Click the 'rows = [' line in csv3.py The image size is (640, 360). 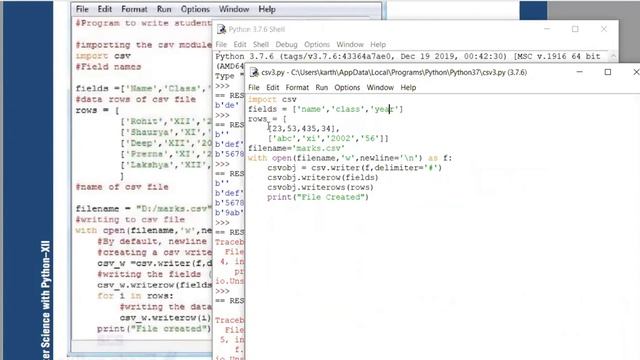click(x=267, y=119)
